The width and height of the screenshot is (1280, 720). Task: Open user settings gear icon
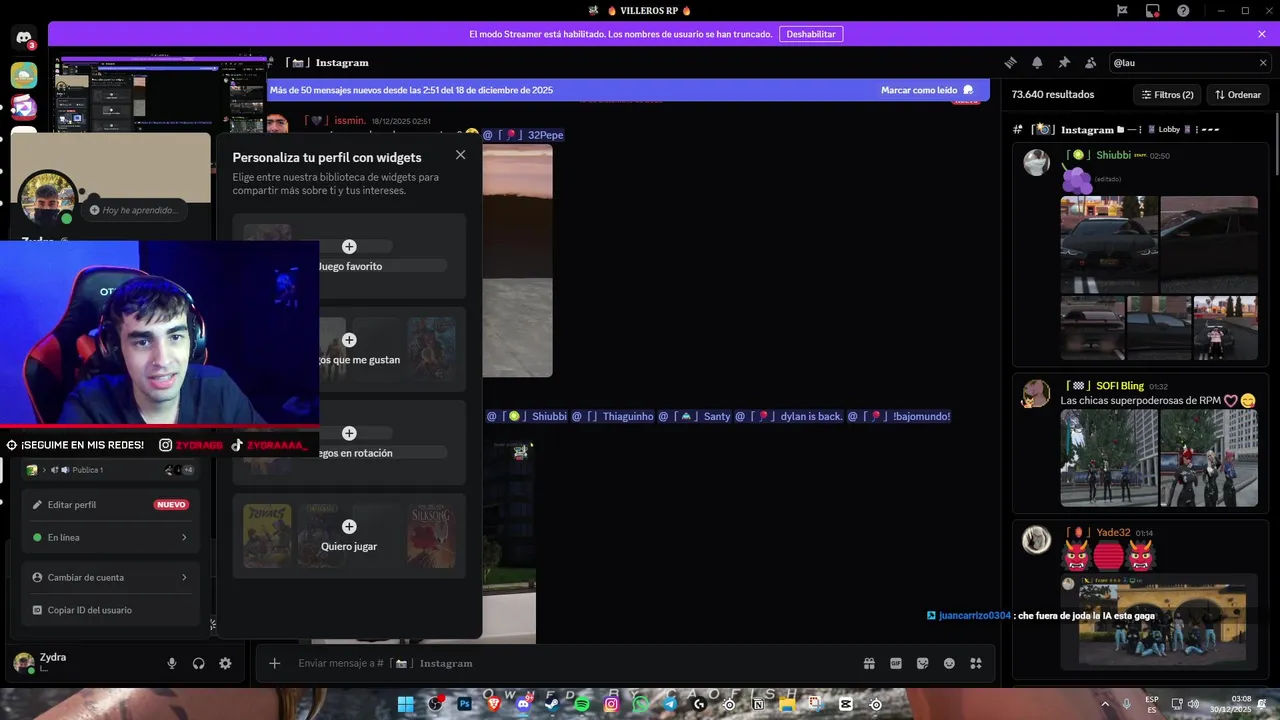click(x=225, y=663)
